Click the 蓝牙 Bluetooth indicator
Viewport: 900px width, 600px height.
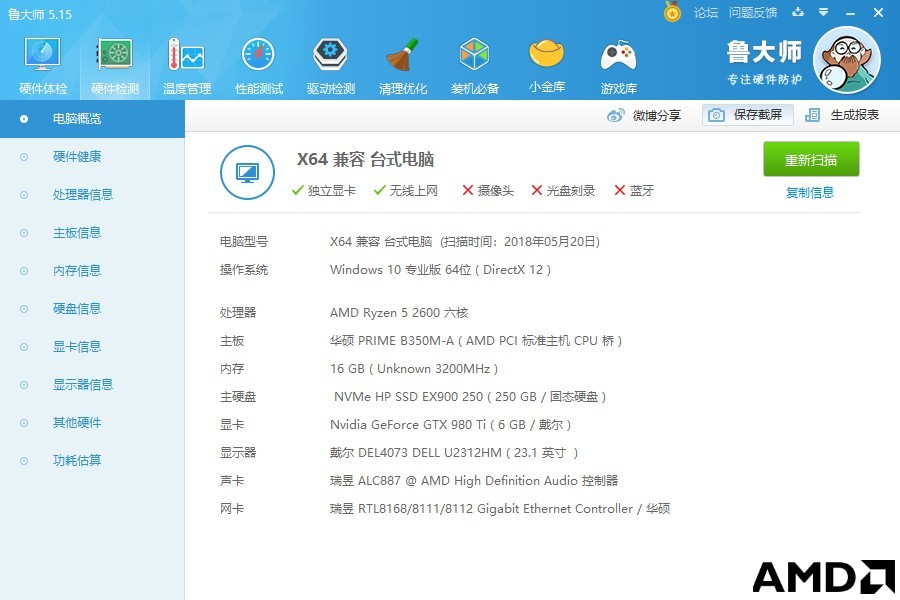[x=634, y=191]
